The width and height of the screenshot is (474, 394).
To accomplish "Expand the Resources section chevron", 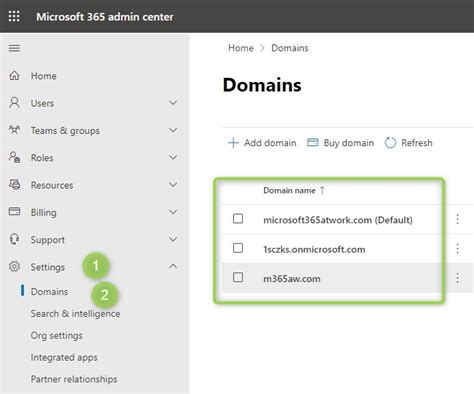I will (x=173, y=184).
